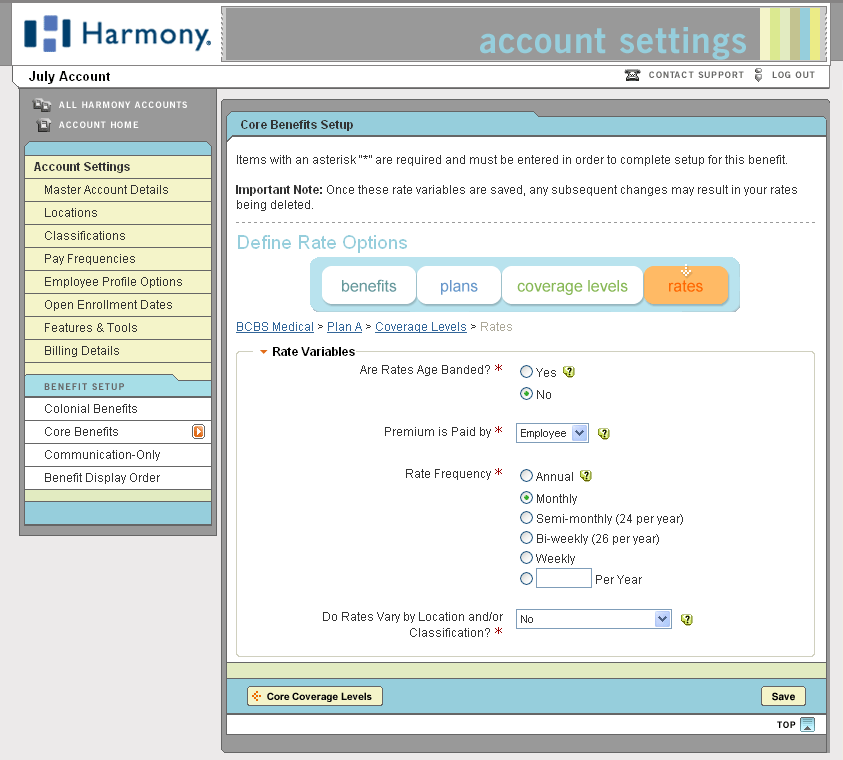This screenshot has width=843, height=760.
Task: Click the All Harmony Accounts icon
Action: 42,105
